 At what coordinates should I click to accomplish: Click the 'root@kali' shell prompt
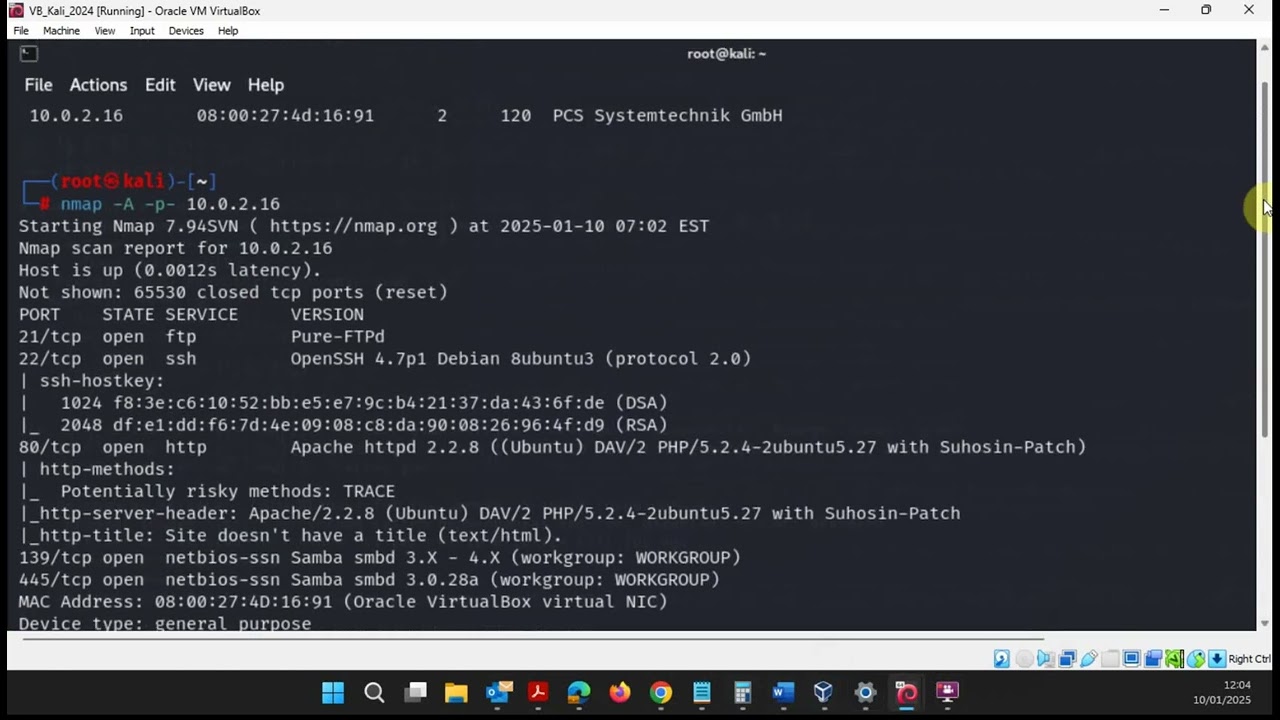112,181
